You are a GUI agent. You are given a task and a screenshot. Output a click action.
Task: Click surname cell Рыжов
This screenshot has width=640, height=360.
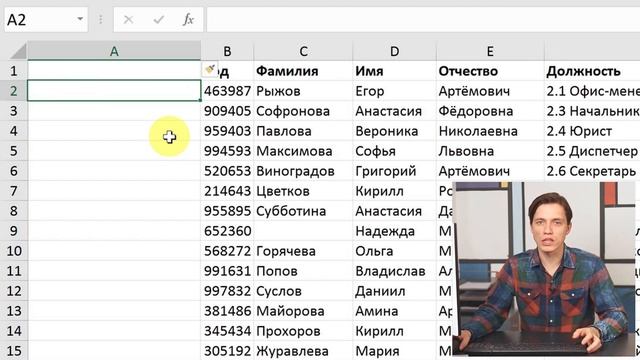[303, 91]
